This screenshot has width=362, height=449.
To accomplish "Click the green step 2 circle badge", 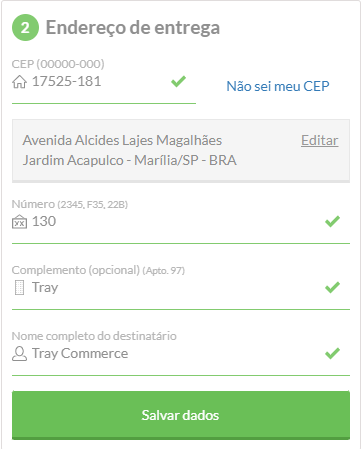I will pyautogui.click(x=25, y=28).
